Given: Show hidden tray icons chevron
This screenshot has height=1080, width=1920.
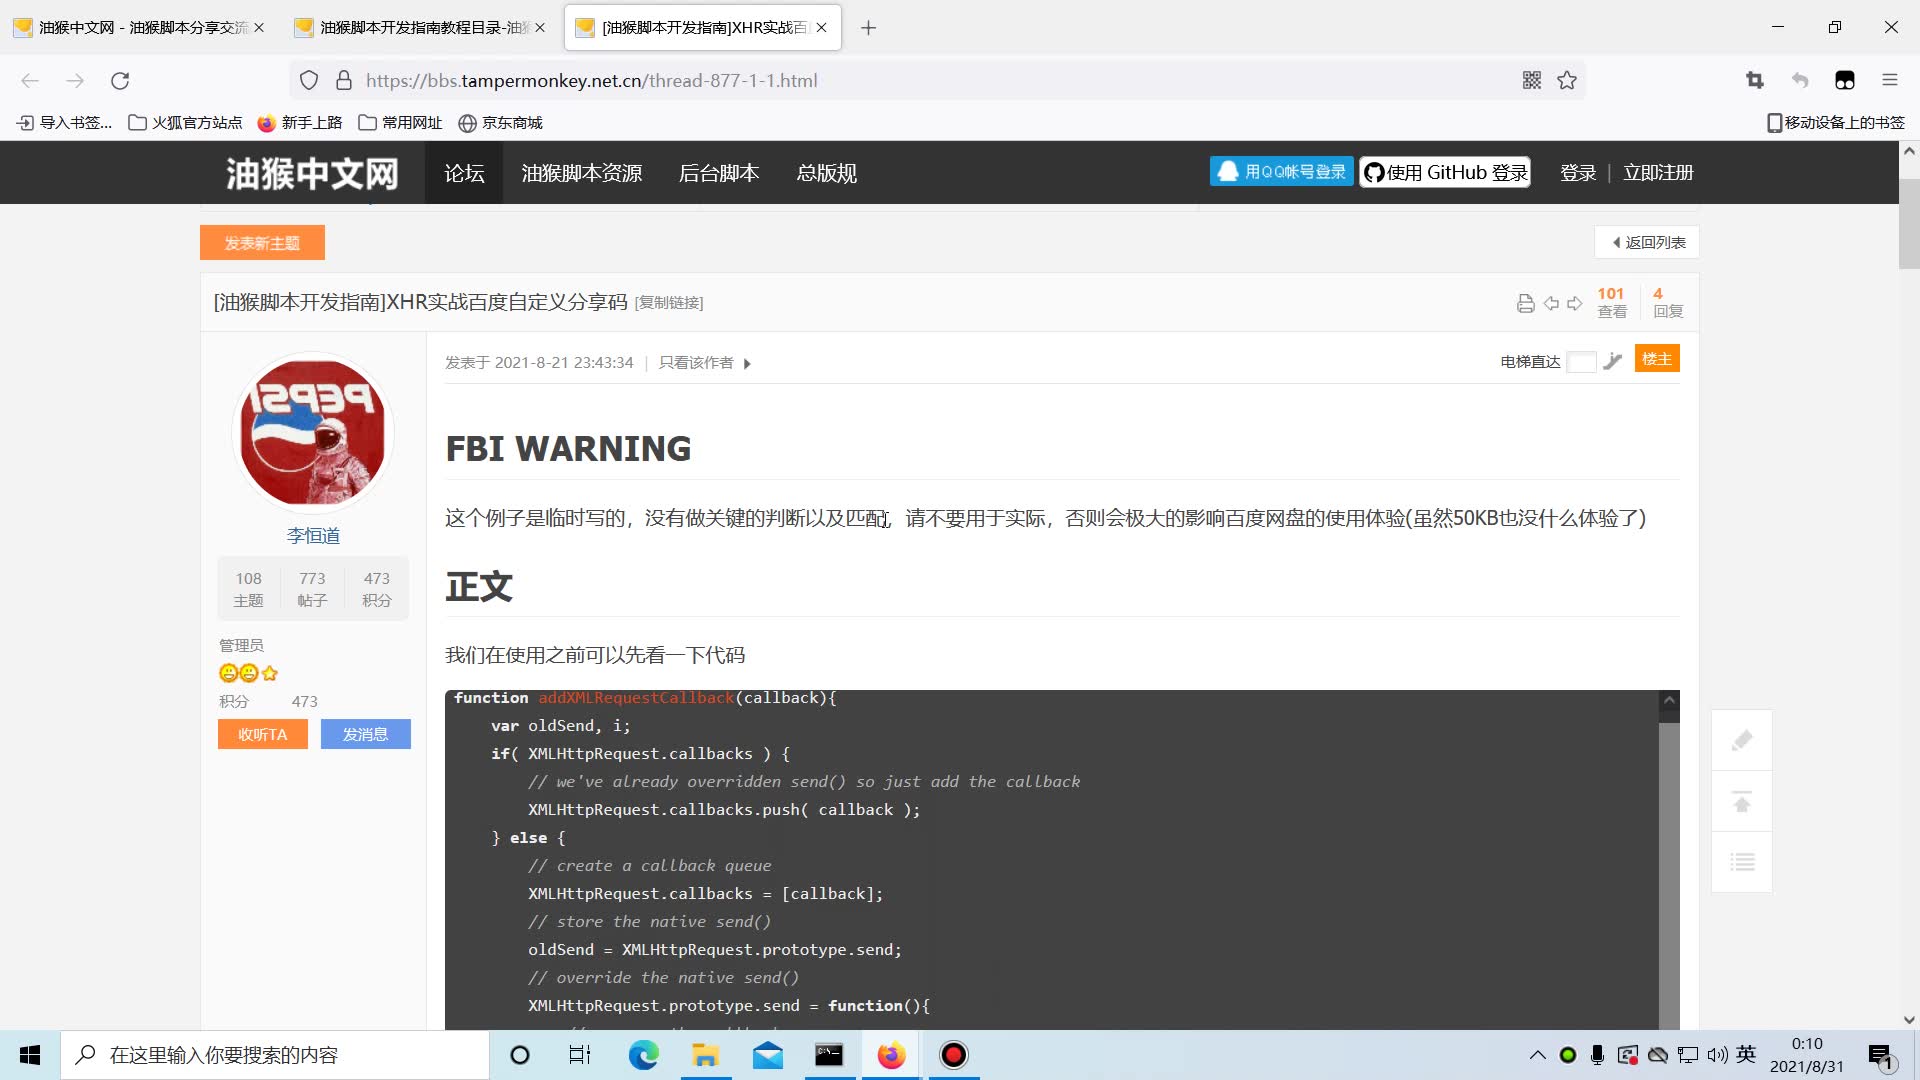Looking at the screenshot, I should tap(1538, 1055).
